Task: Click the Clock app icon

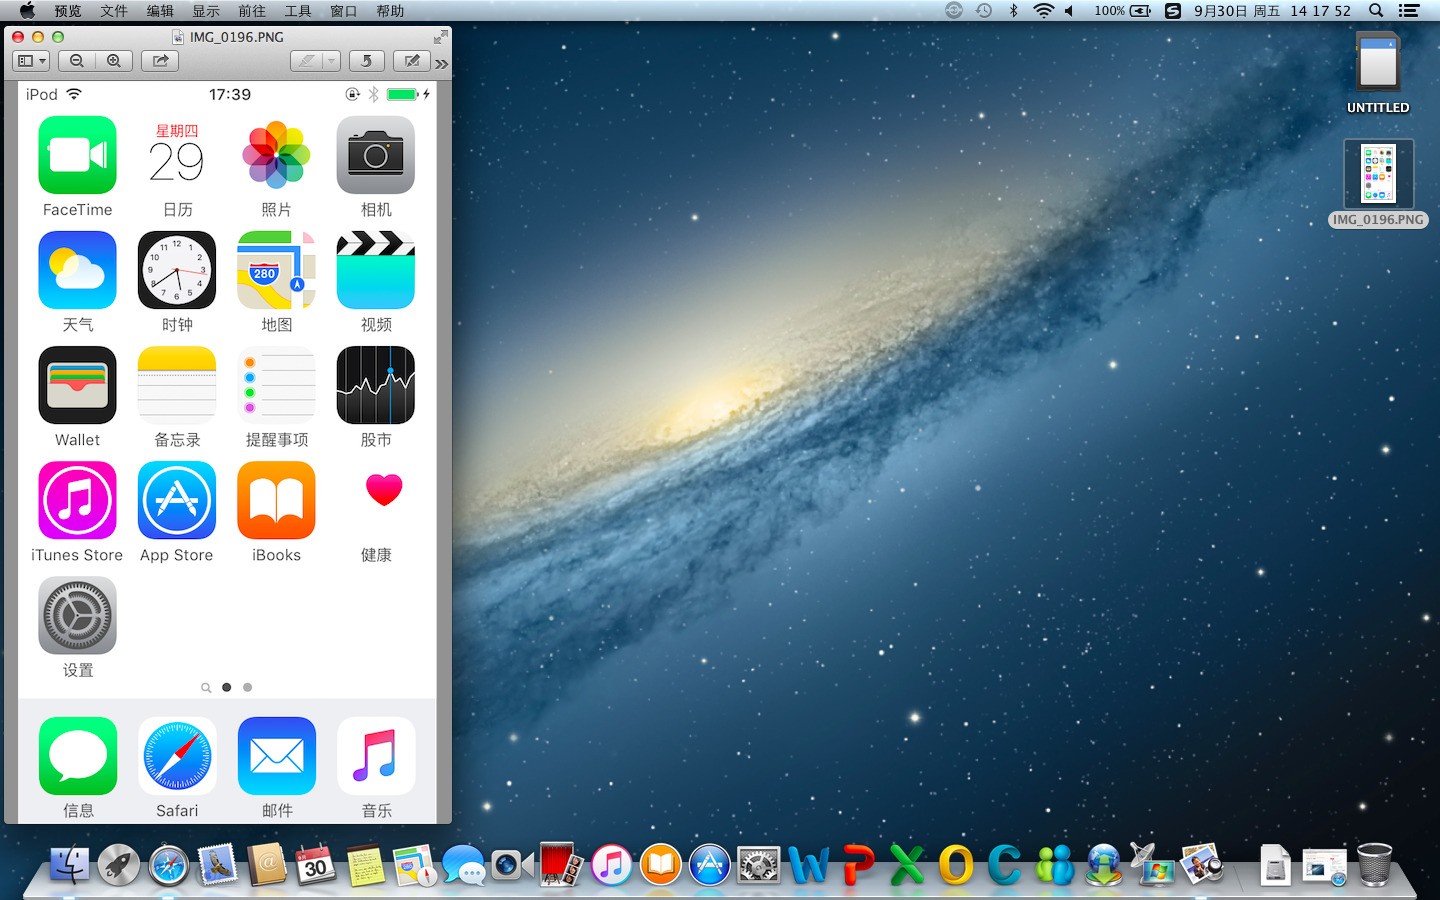Action: point(177,270)
